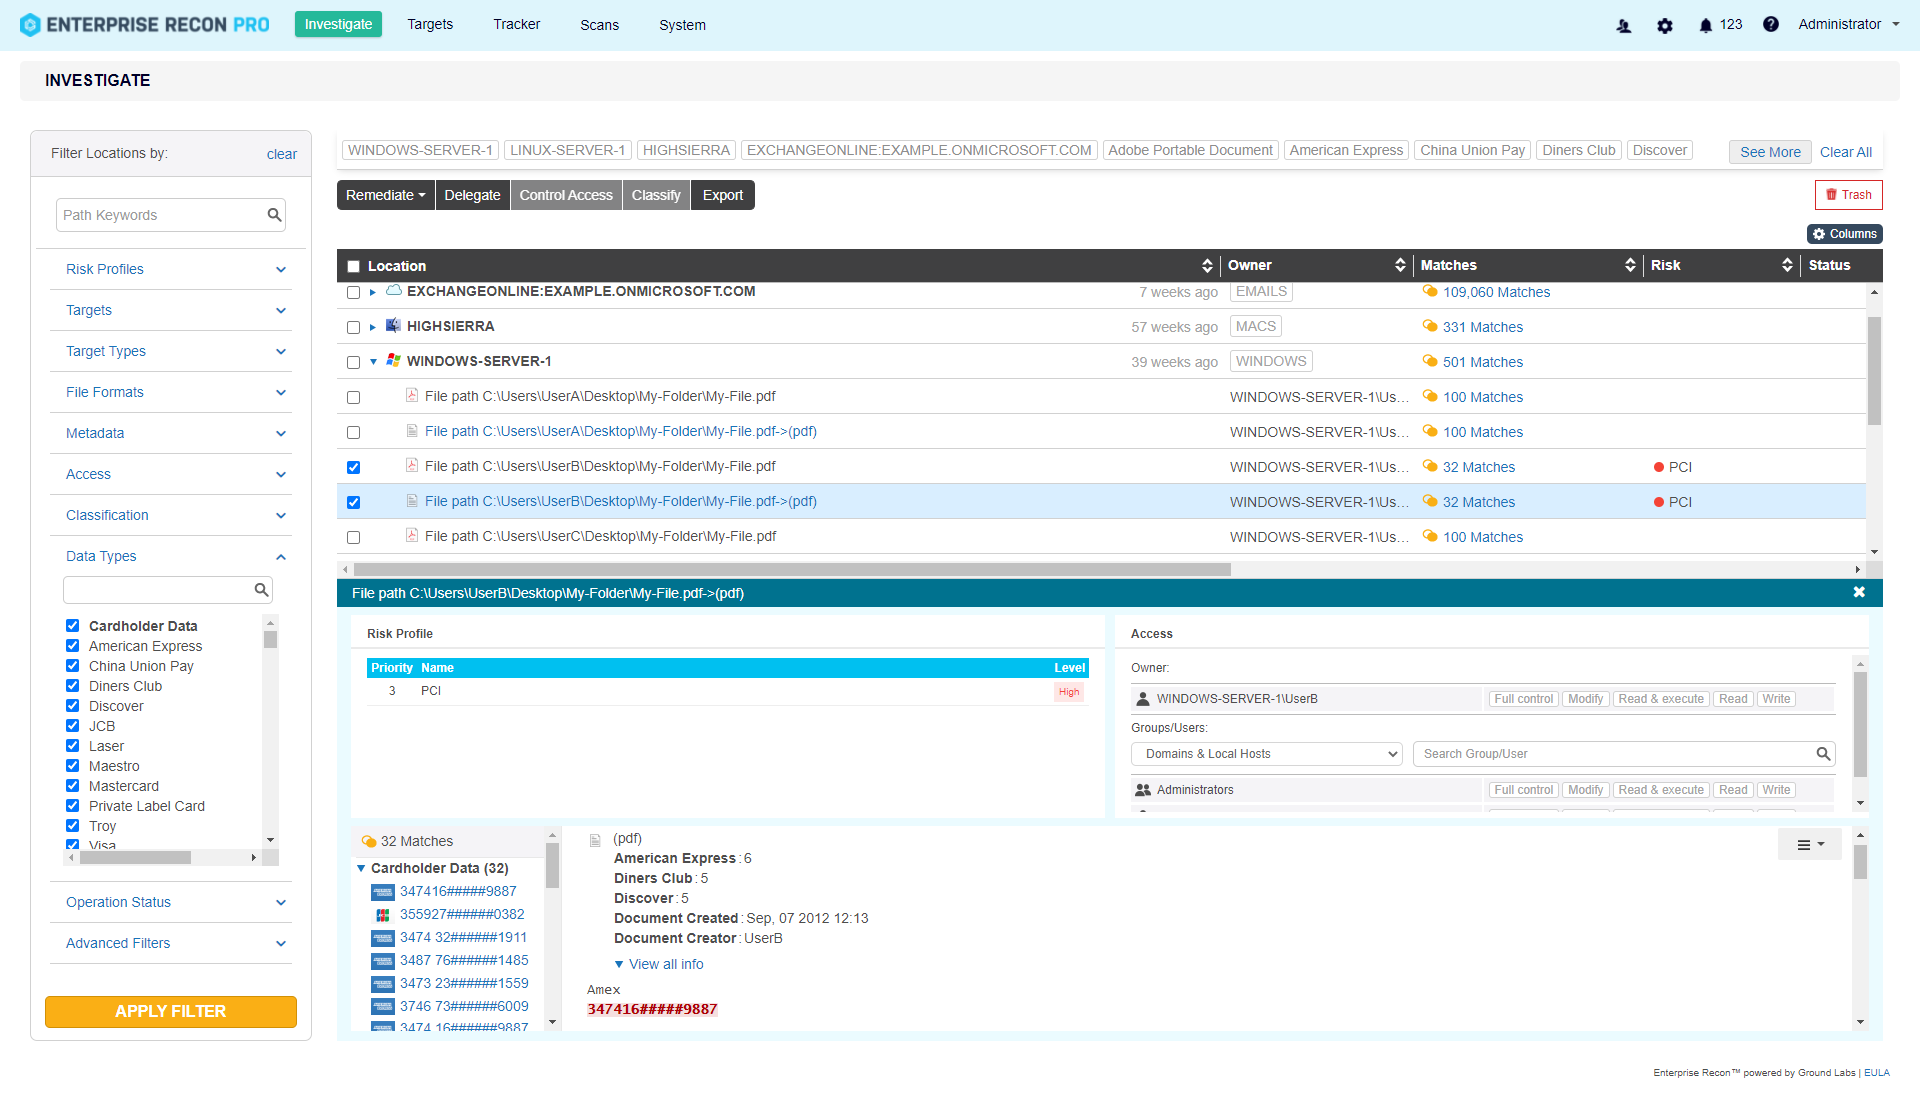Click Clear All to remove filters
This screenshot has height=1099, width=1920.
pyautogui.click(x=1845, y=151)
